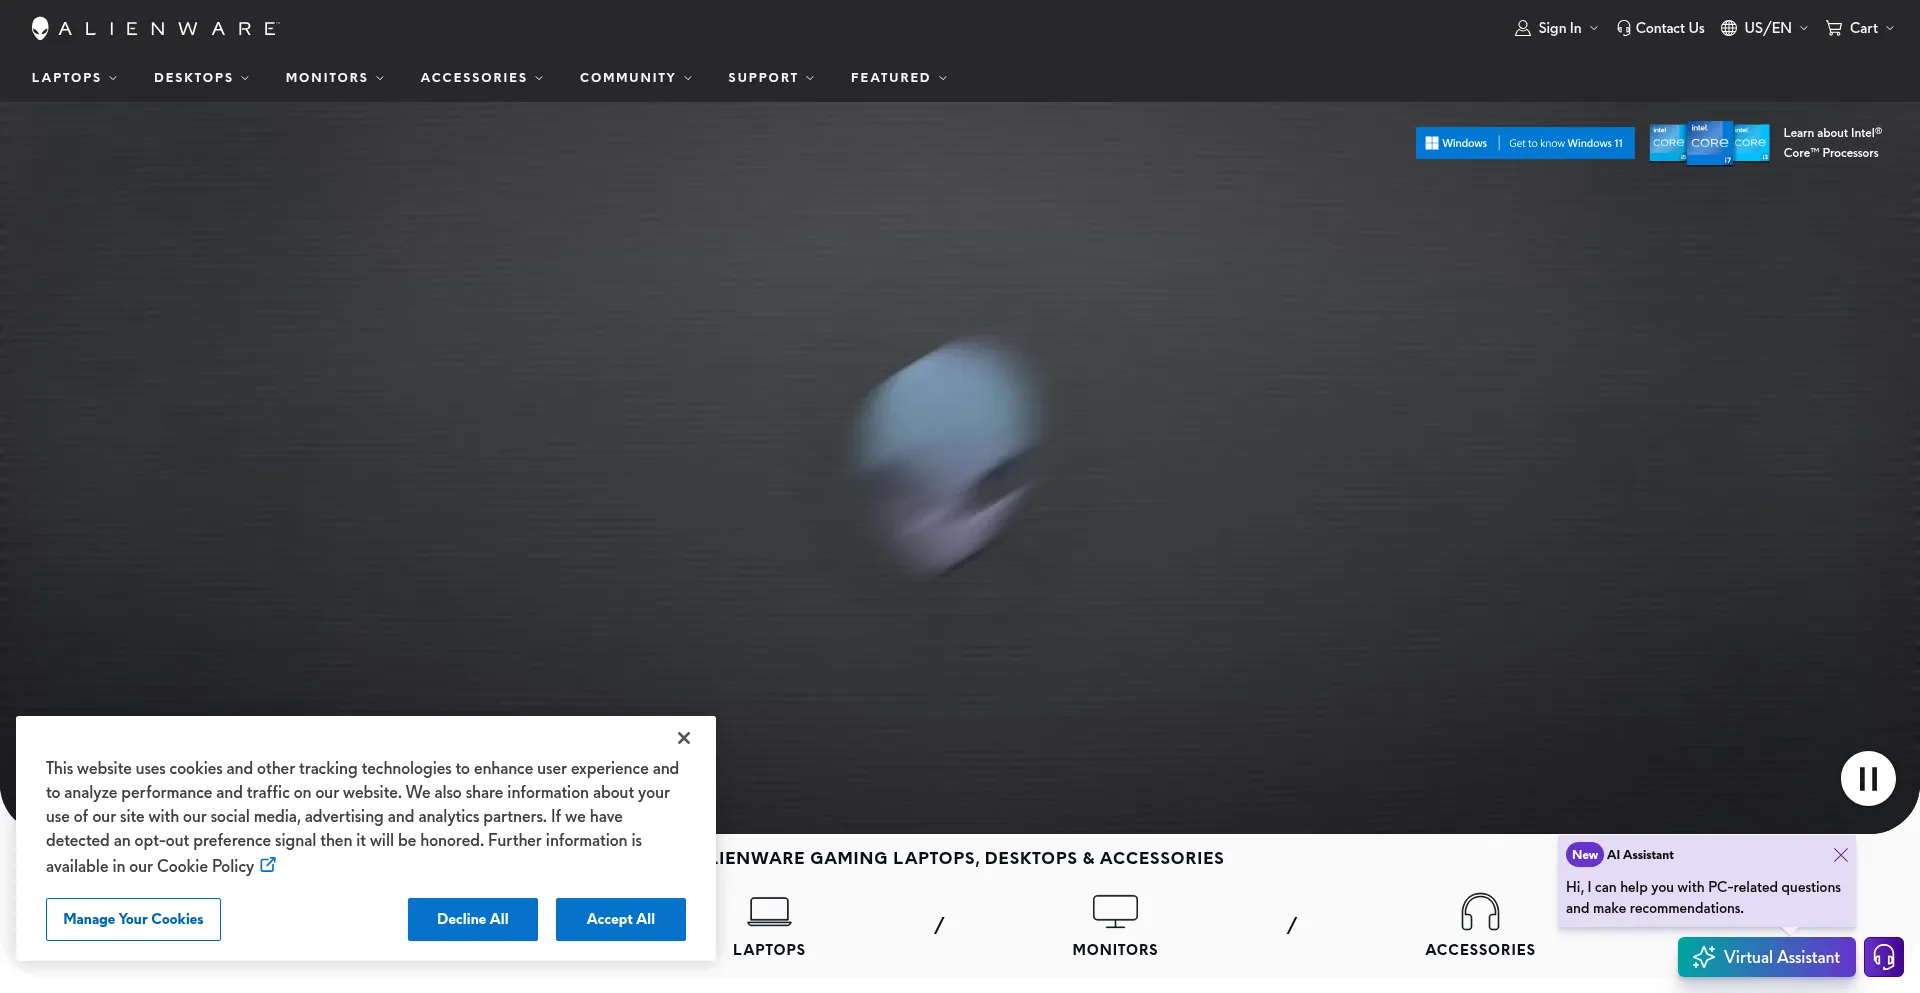Click Accept All cookies button
The width and height of the screenshot is (1920, 993).
click(x=621, y=919)
